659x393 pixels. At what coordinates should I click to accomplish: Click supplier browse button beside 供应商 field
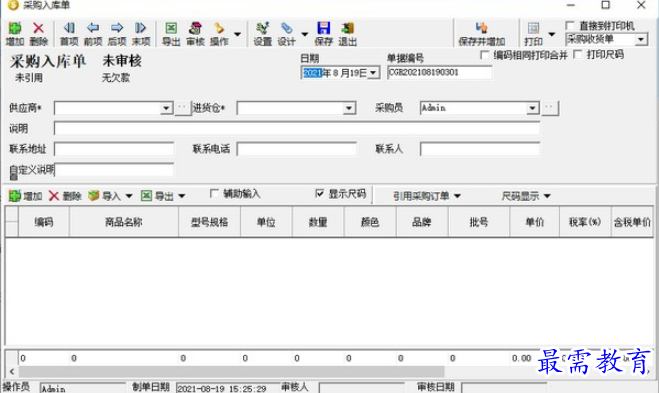click(182, 108)
